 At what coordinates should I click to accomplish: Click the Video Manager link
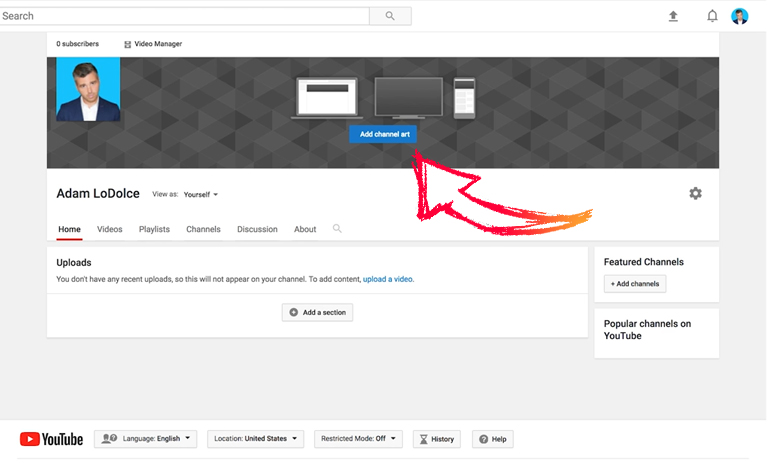pos(158,44)
